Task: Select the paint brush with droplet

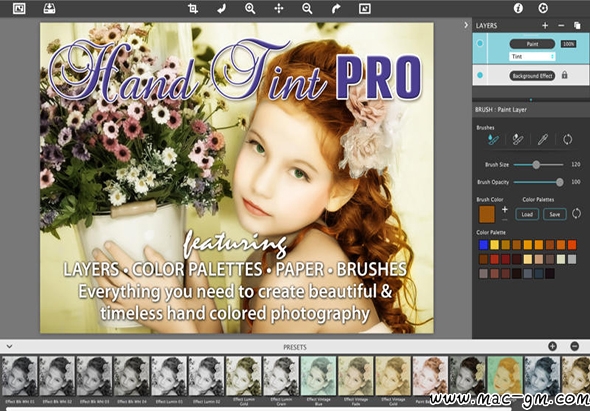Action: pyautogui.click(x=493, y=140)
